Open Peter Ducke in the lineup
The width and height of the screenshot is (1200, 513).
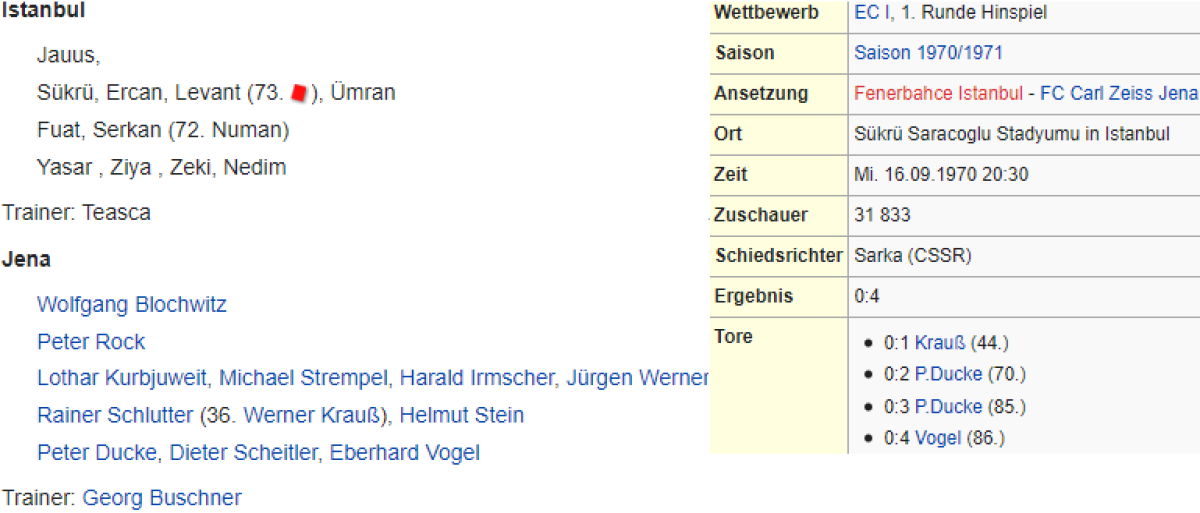pyautogui.click(x=96, y=453)
